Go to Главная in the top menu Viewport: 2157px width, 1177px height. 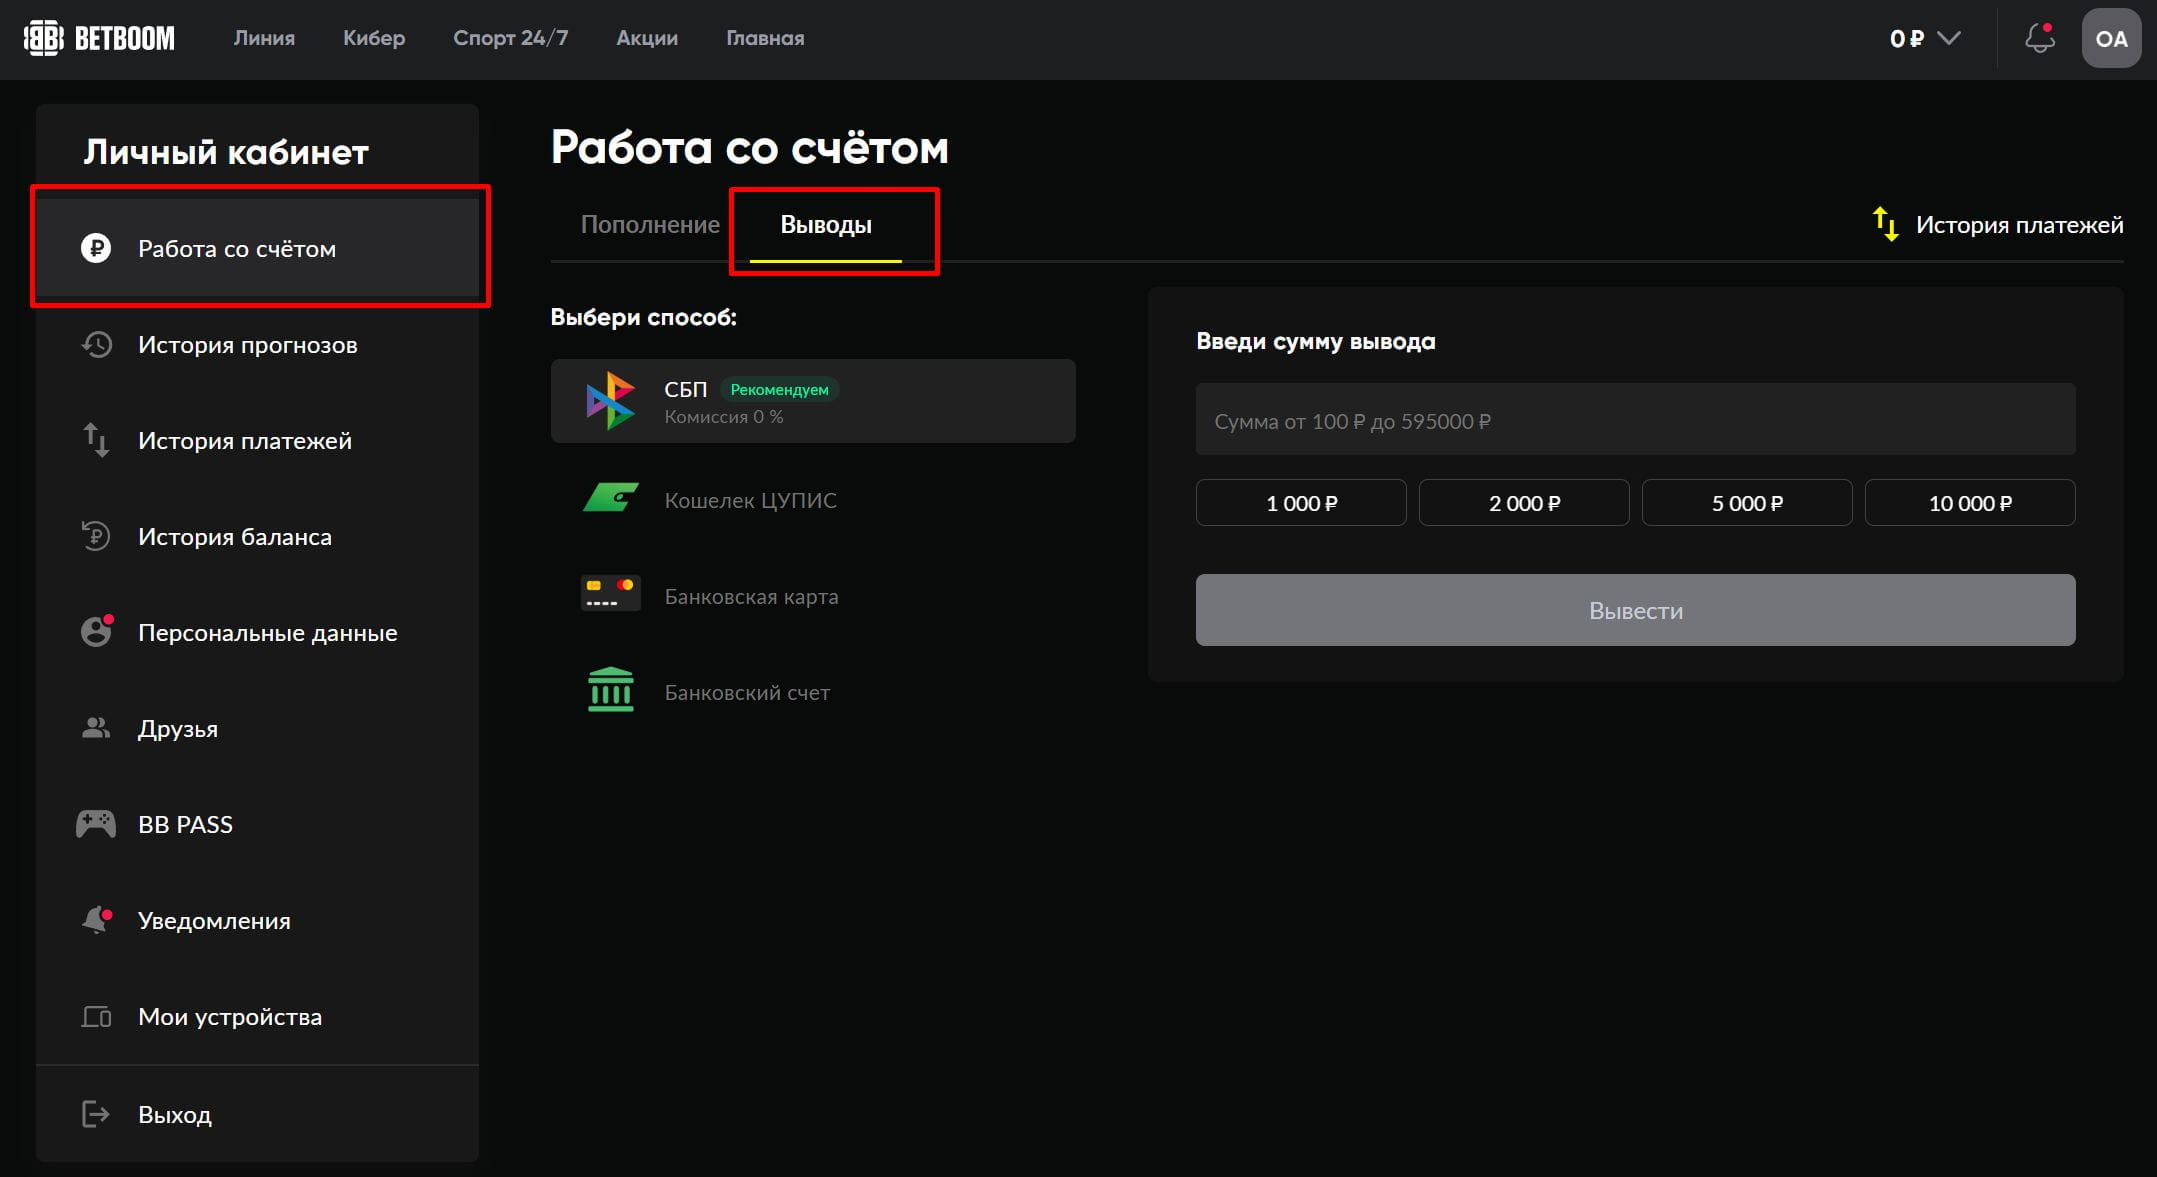point(765,38)
